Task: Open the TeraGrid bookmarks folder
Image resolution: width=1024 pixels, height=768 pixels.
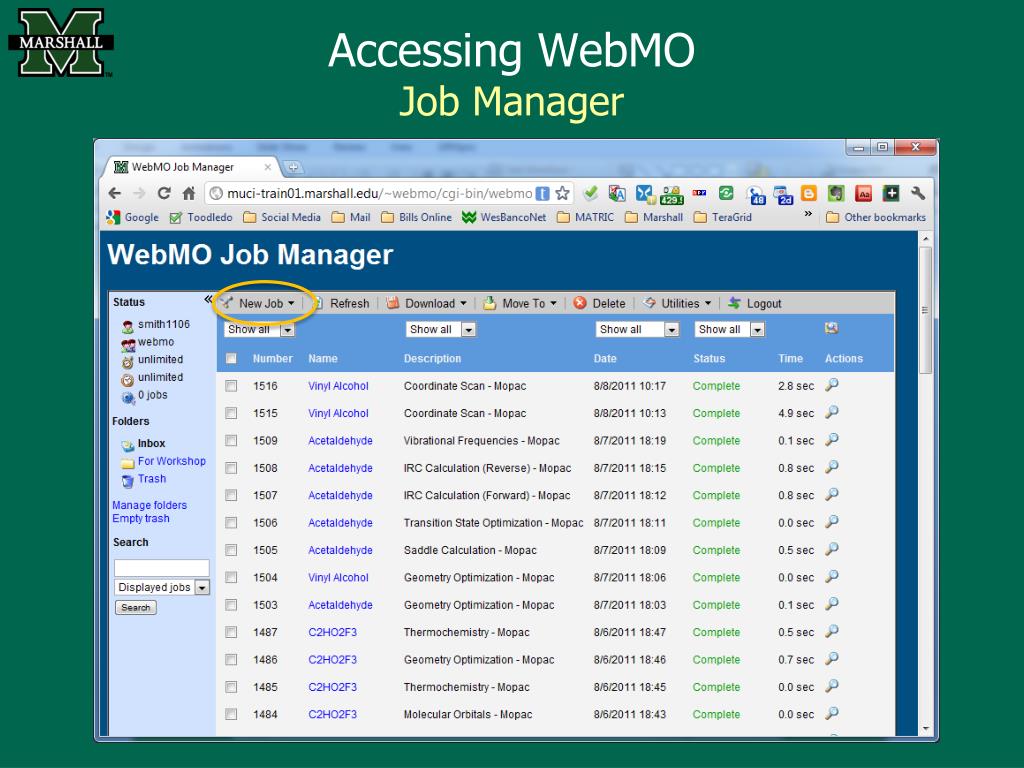Action: (x=723, y=217)
